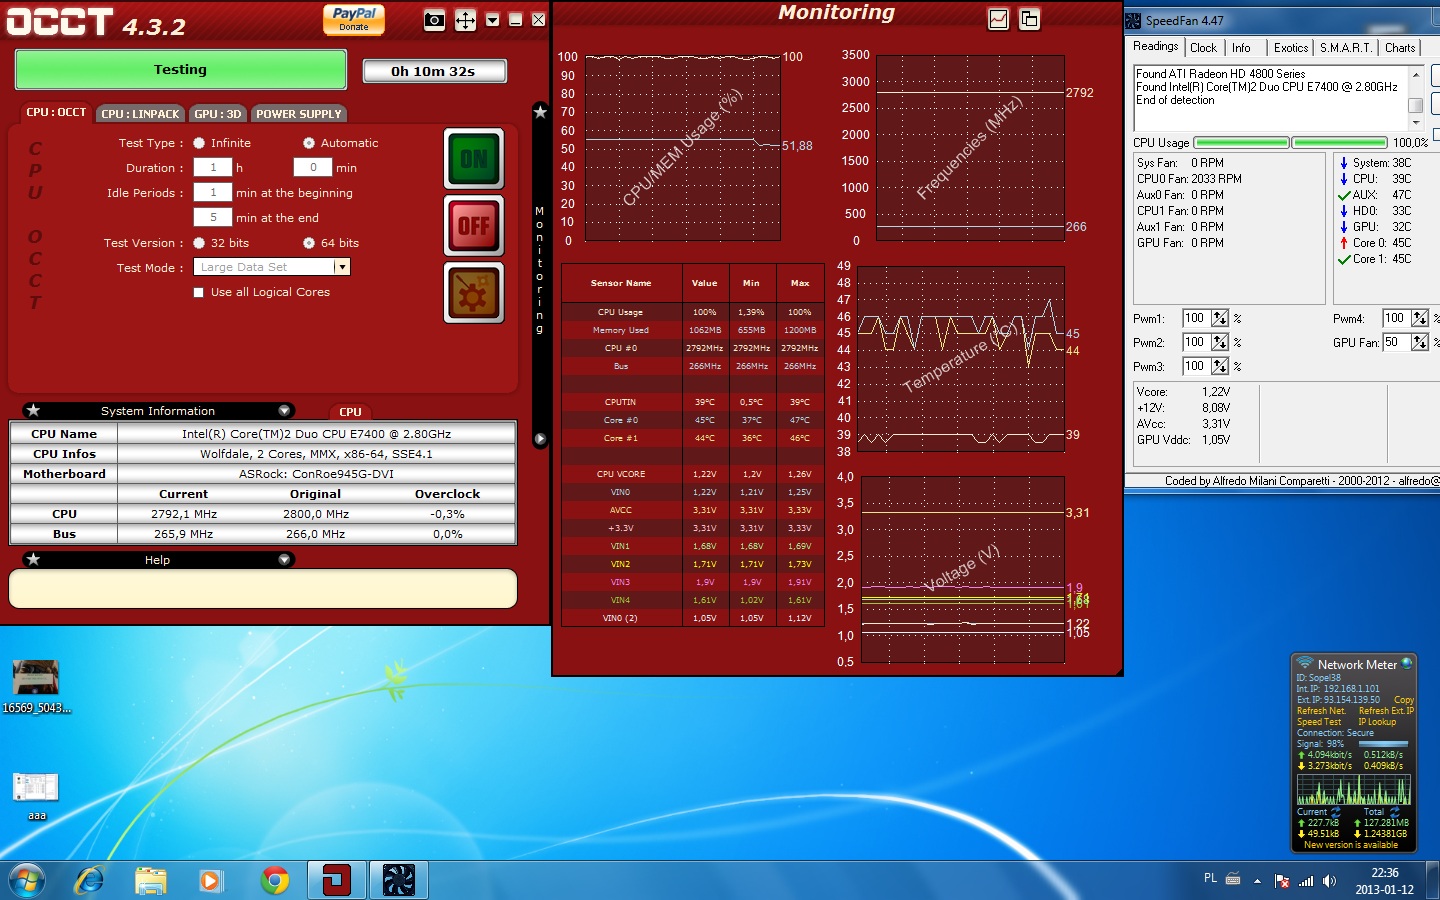Click the Pwm4 spinner arrows in SpeedFan
The image size is (1440, 900).
coord(1420,318)
